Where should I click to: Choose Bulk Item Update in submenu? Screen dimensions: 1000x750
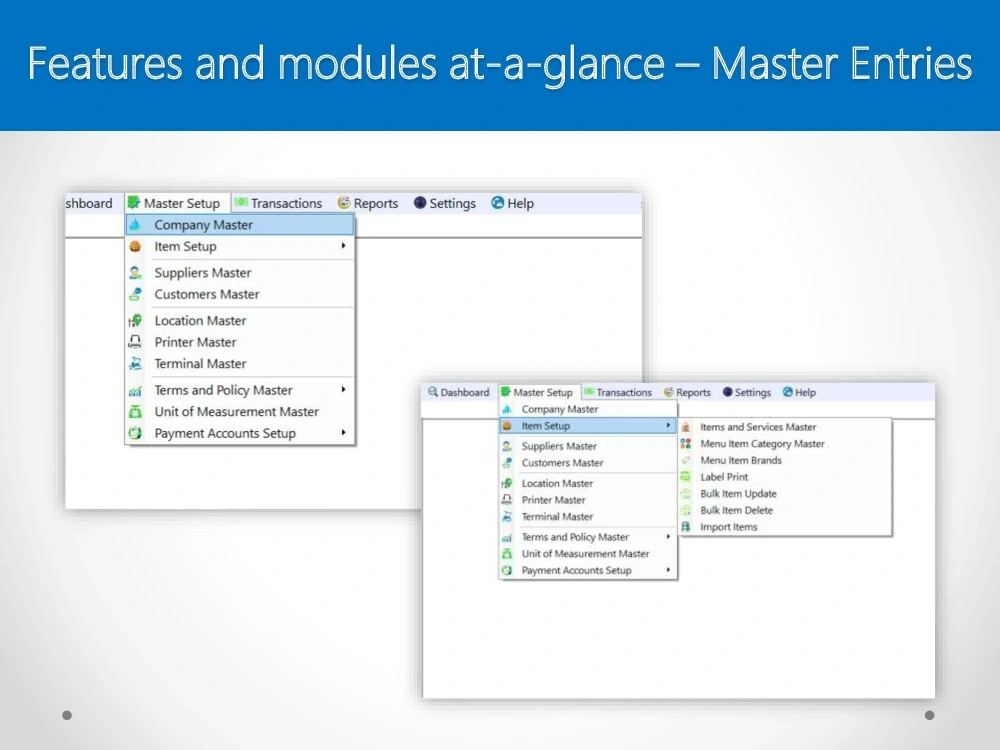point(784,494)
